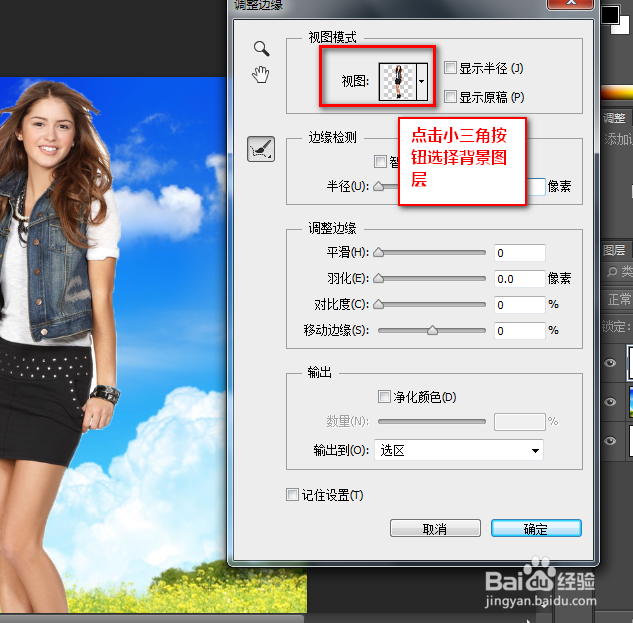Click the disabled 数量(N) amount field
633x623 pixels.
pos(520,422)
